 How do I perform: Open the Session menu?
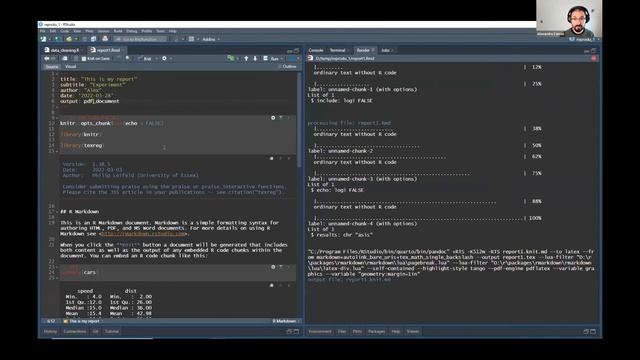click(103, 31)
